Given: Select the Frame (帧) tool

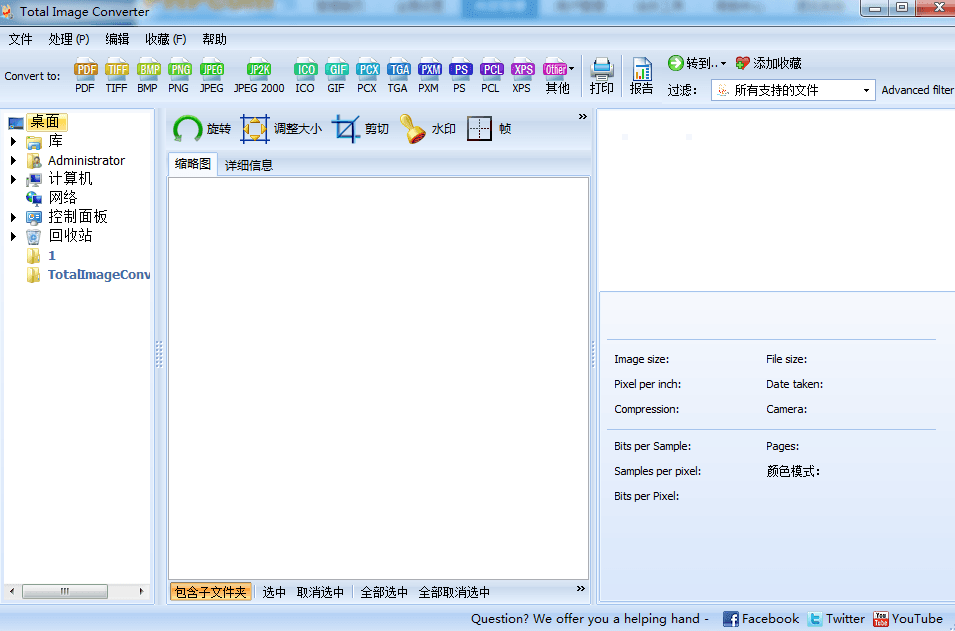Looking at the screenshot, I should 489,129.
